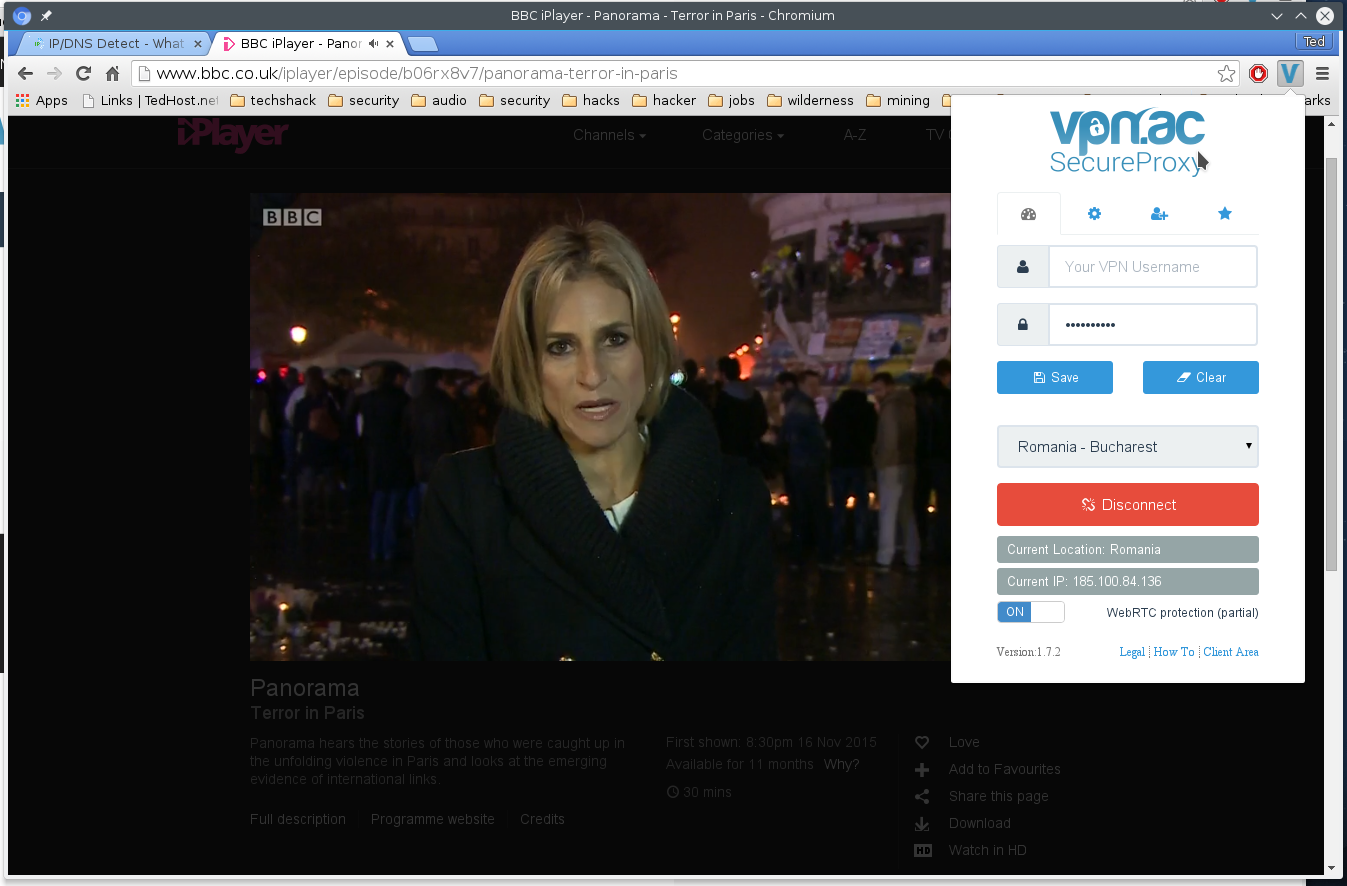The width and height of the screenshot is (1347, 886).
Task: Open the techshack bookmarks folder
Action: 272,100
